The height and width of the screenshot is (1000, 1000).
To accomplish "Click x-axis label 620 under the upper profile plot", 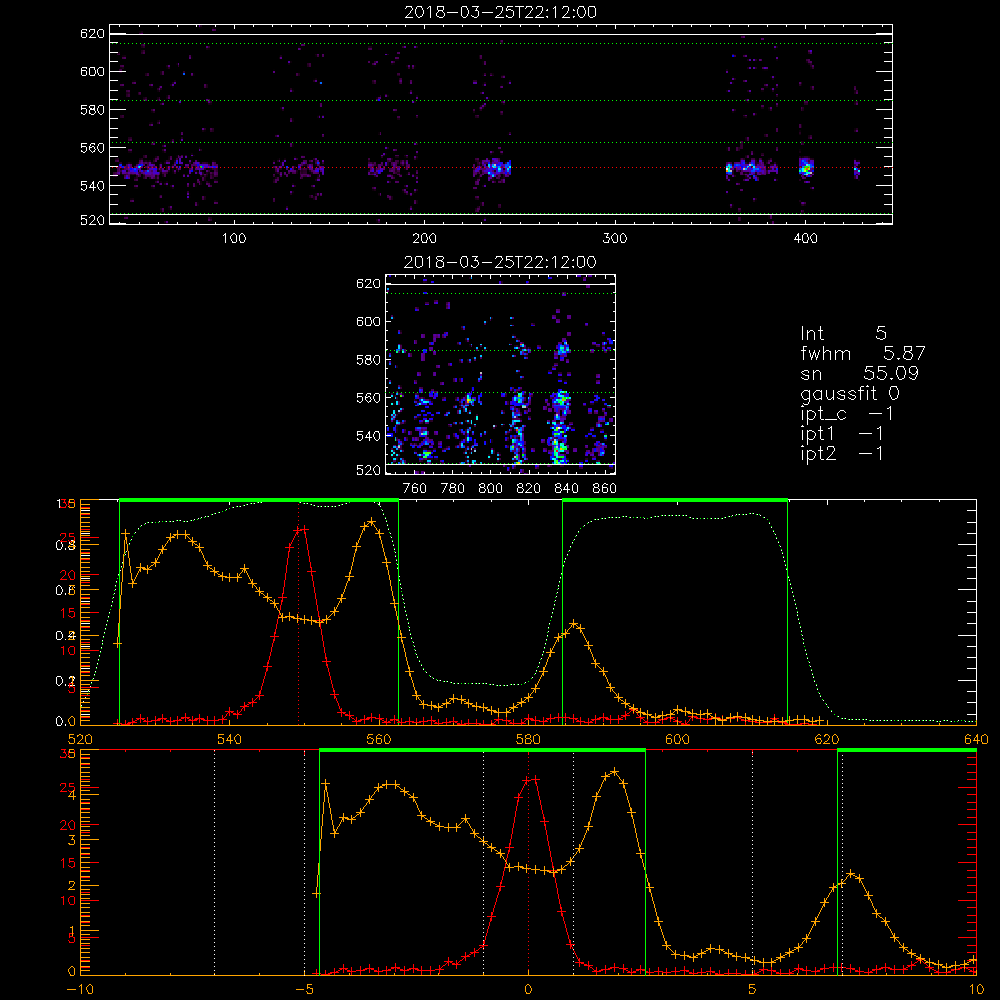I will click(827, 739).
